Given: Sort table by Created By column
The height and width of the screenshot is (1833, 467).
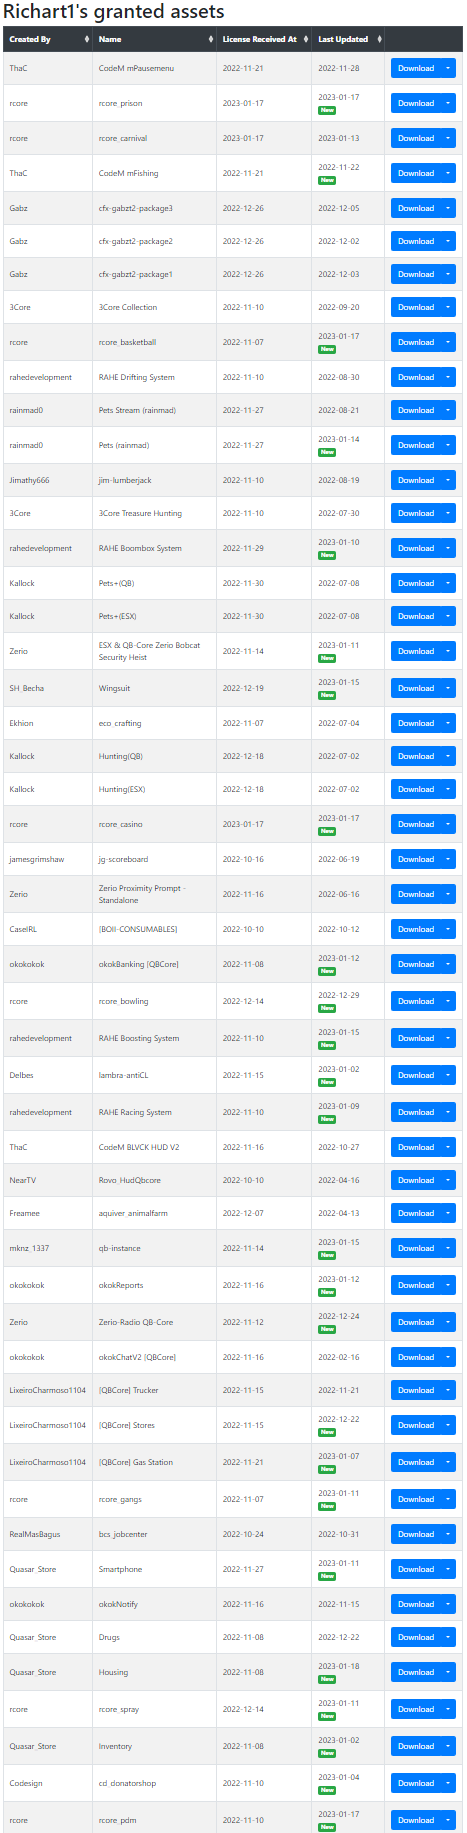Looking at the screenshot, I should click(47, 39).
